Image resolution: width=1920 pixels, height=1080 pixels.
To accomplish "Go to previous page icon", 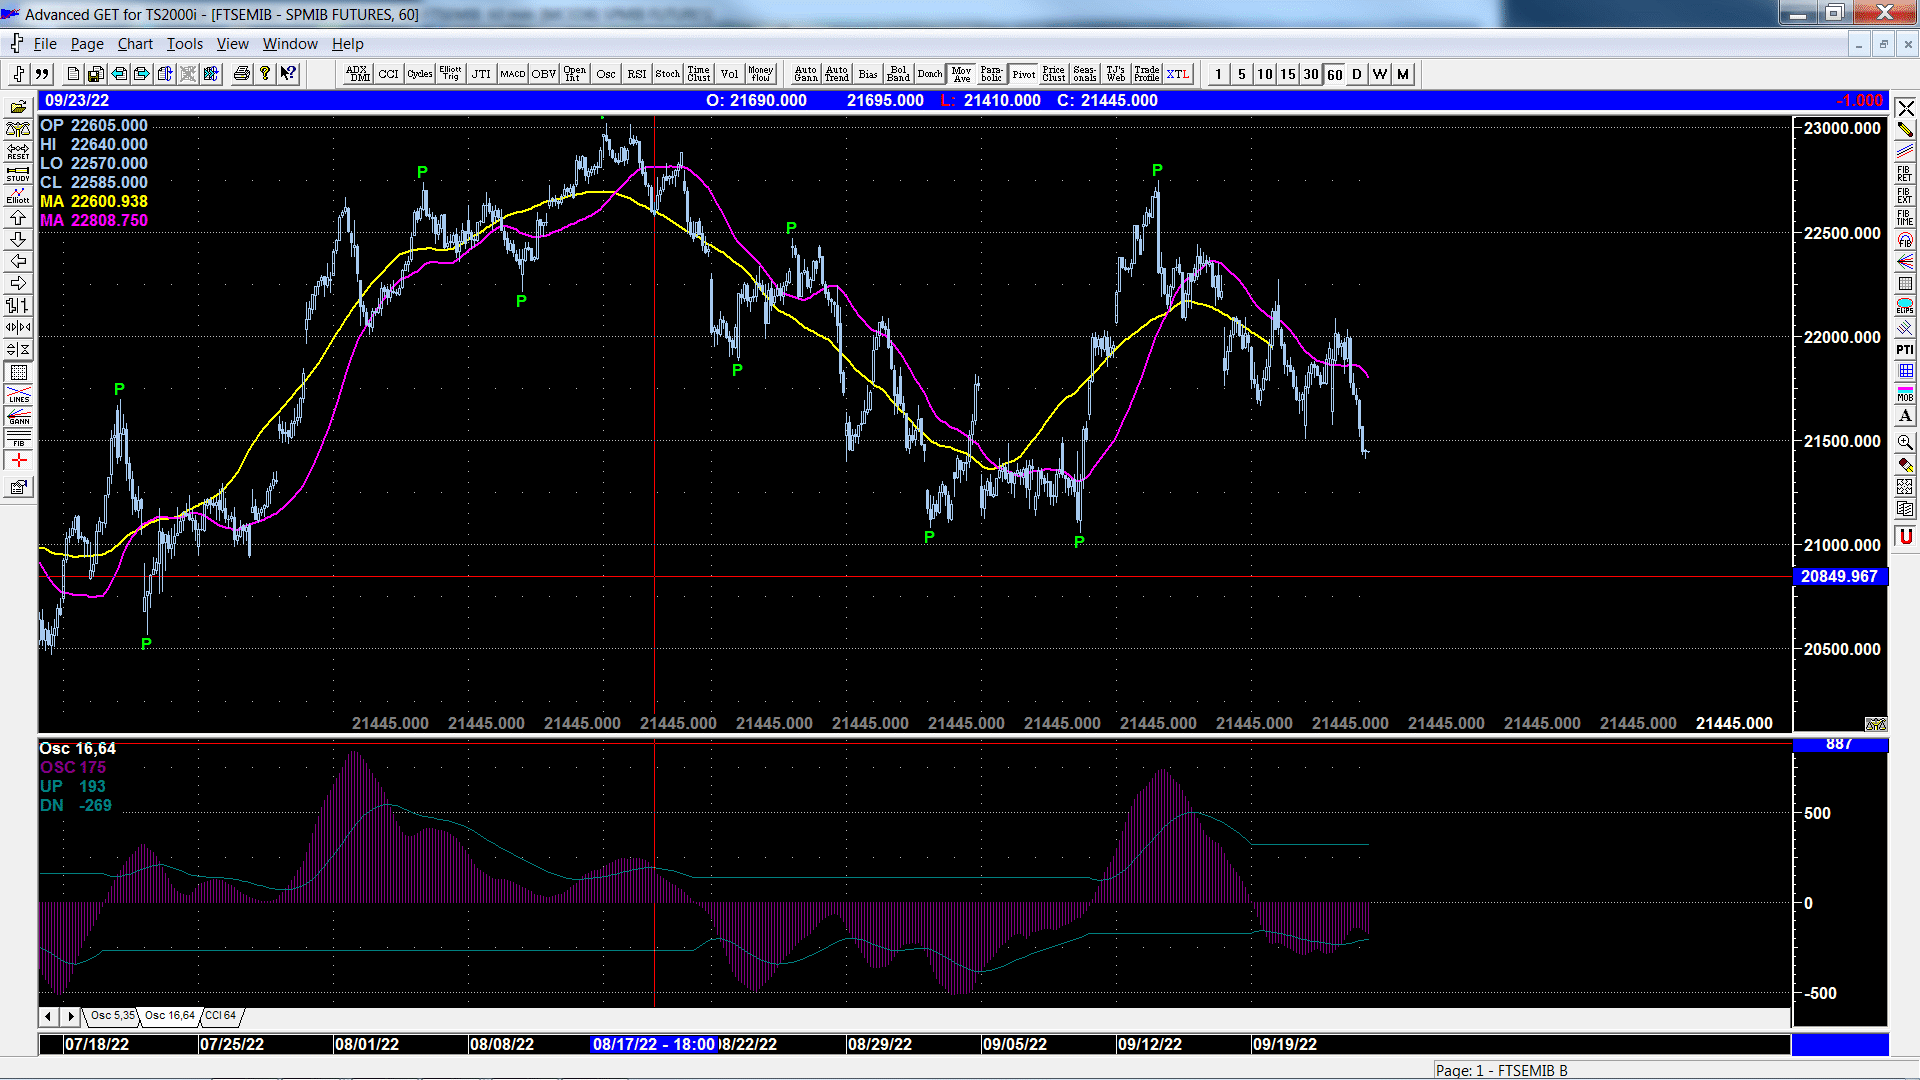I will 119,74.
